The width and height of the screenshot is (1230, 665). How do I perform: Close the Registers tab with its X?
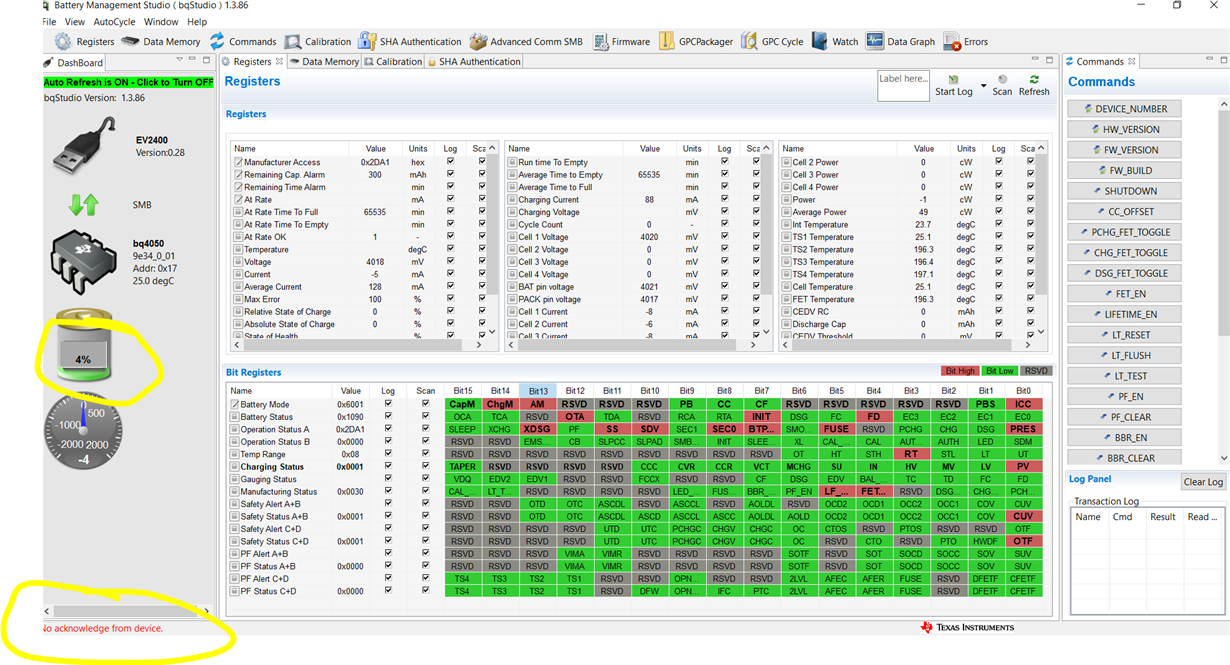point(279,62)
